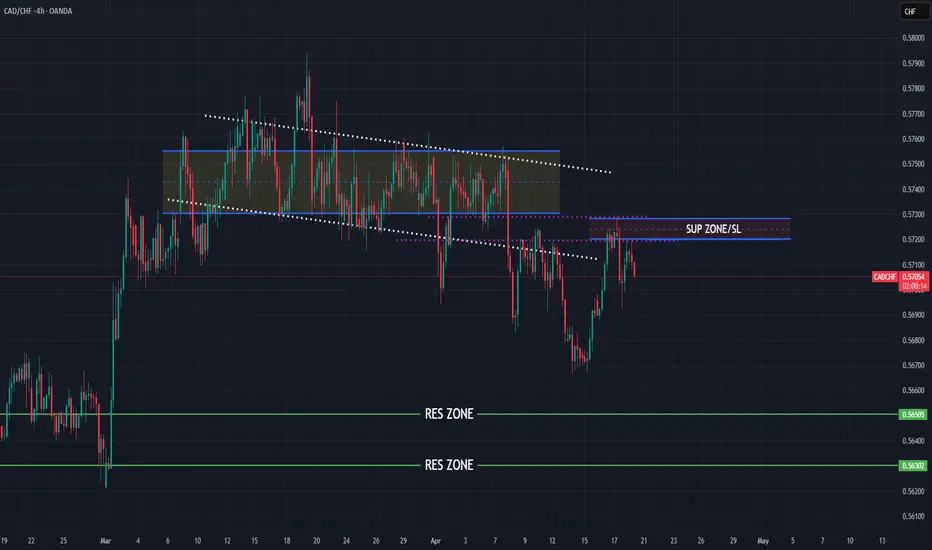The image size is (932, 550).
Task: Click the 0.57700 price axis label
Action: [x=913, y=114]
